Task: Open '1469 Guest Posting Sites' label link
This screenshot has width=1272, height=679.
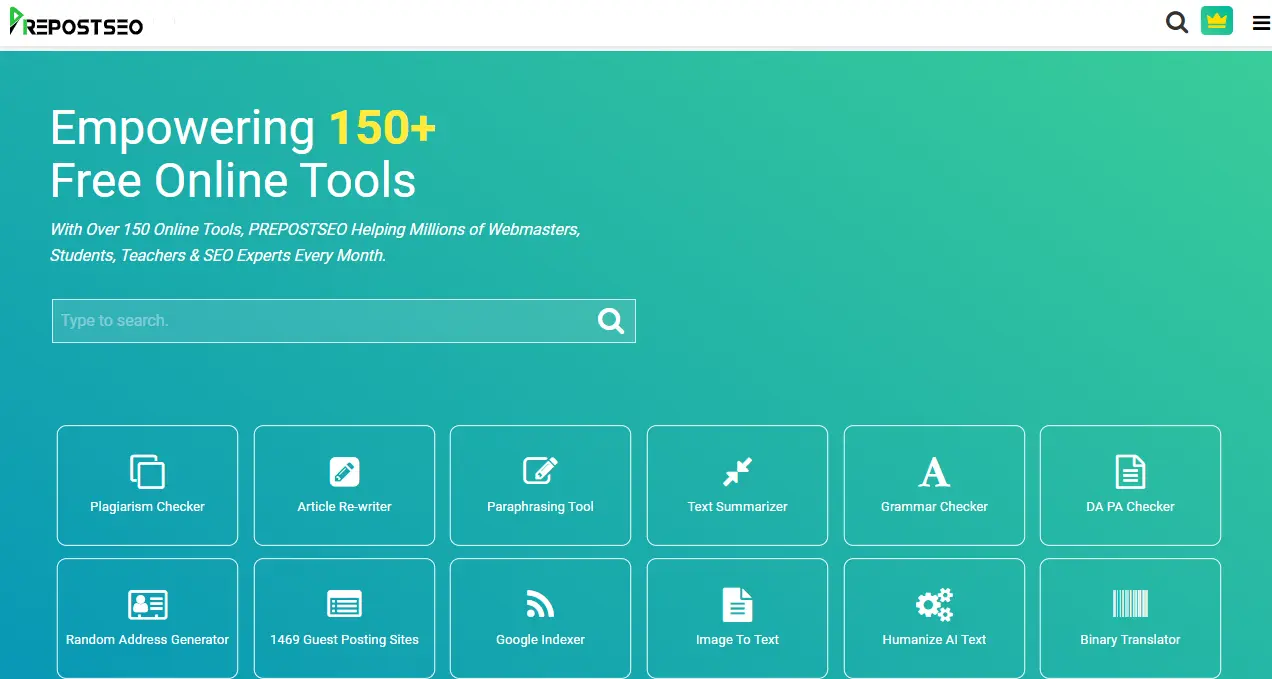Action: coord(344,640)
